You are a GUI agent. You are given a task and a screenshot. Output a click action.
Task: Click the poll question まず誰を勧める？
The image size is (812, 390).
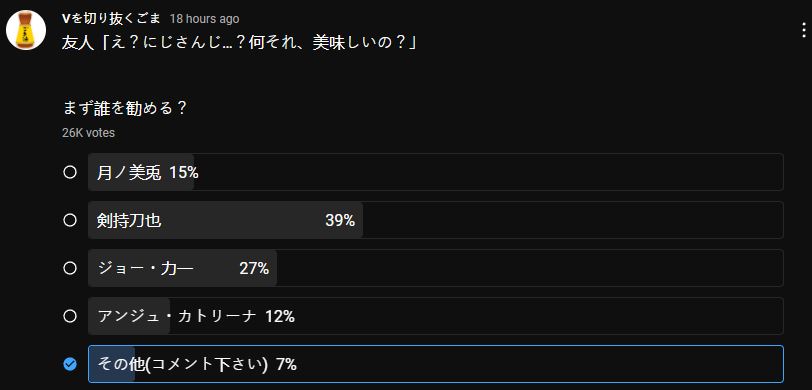125,108
